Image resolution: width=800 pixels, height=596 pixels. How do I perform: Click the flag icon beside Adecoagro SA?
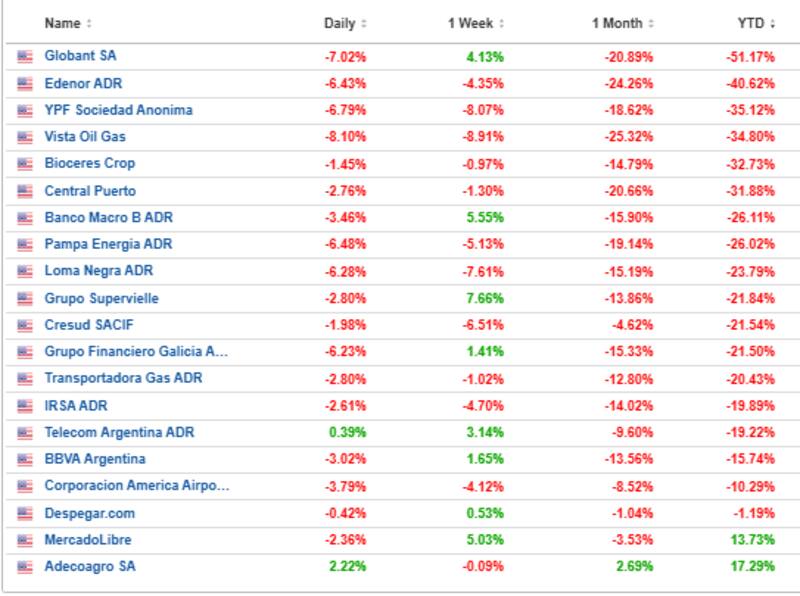coord(25,567)
